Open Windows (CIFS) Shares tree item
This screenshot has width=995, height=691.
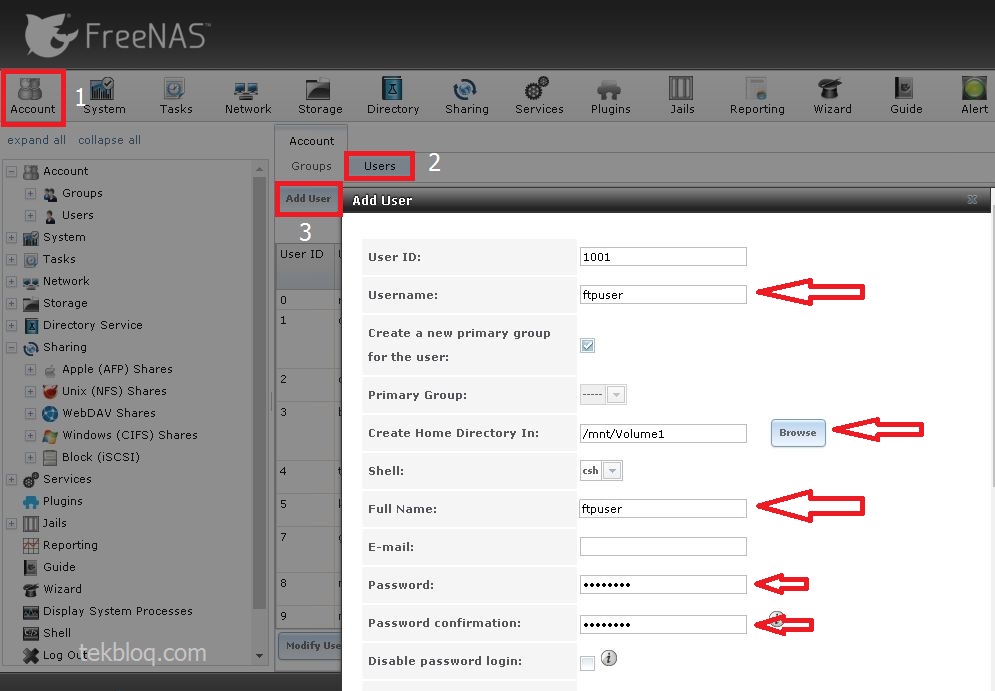click(129, 435)
